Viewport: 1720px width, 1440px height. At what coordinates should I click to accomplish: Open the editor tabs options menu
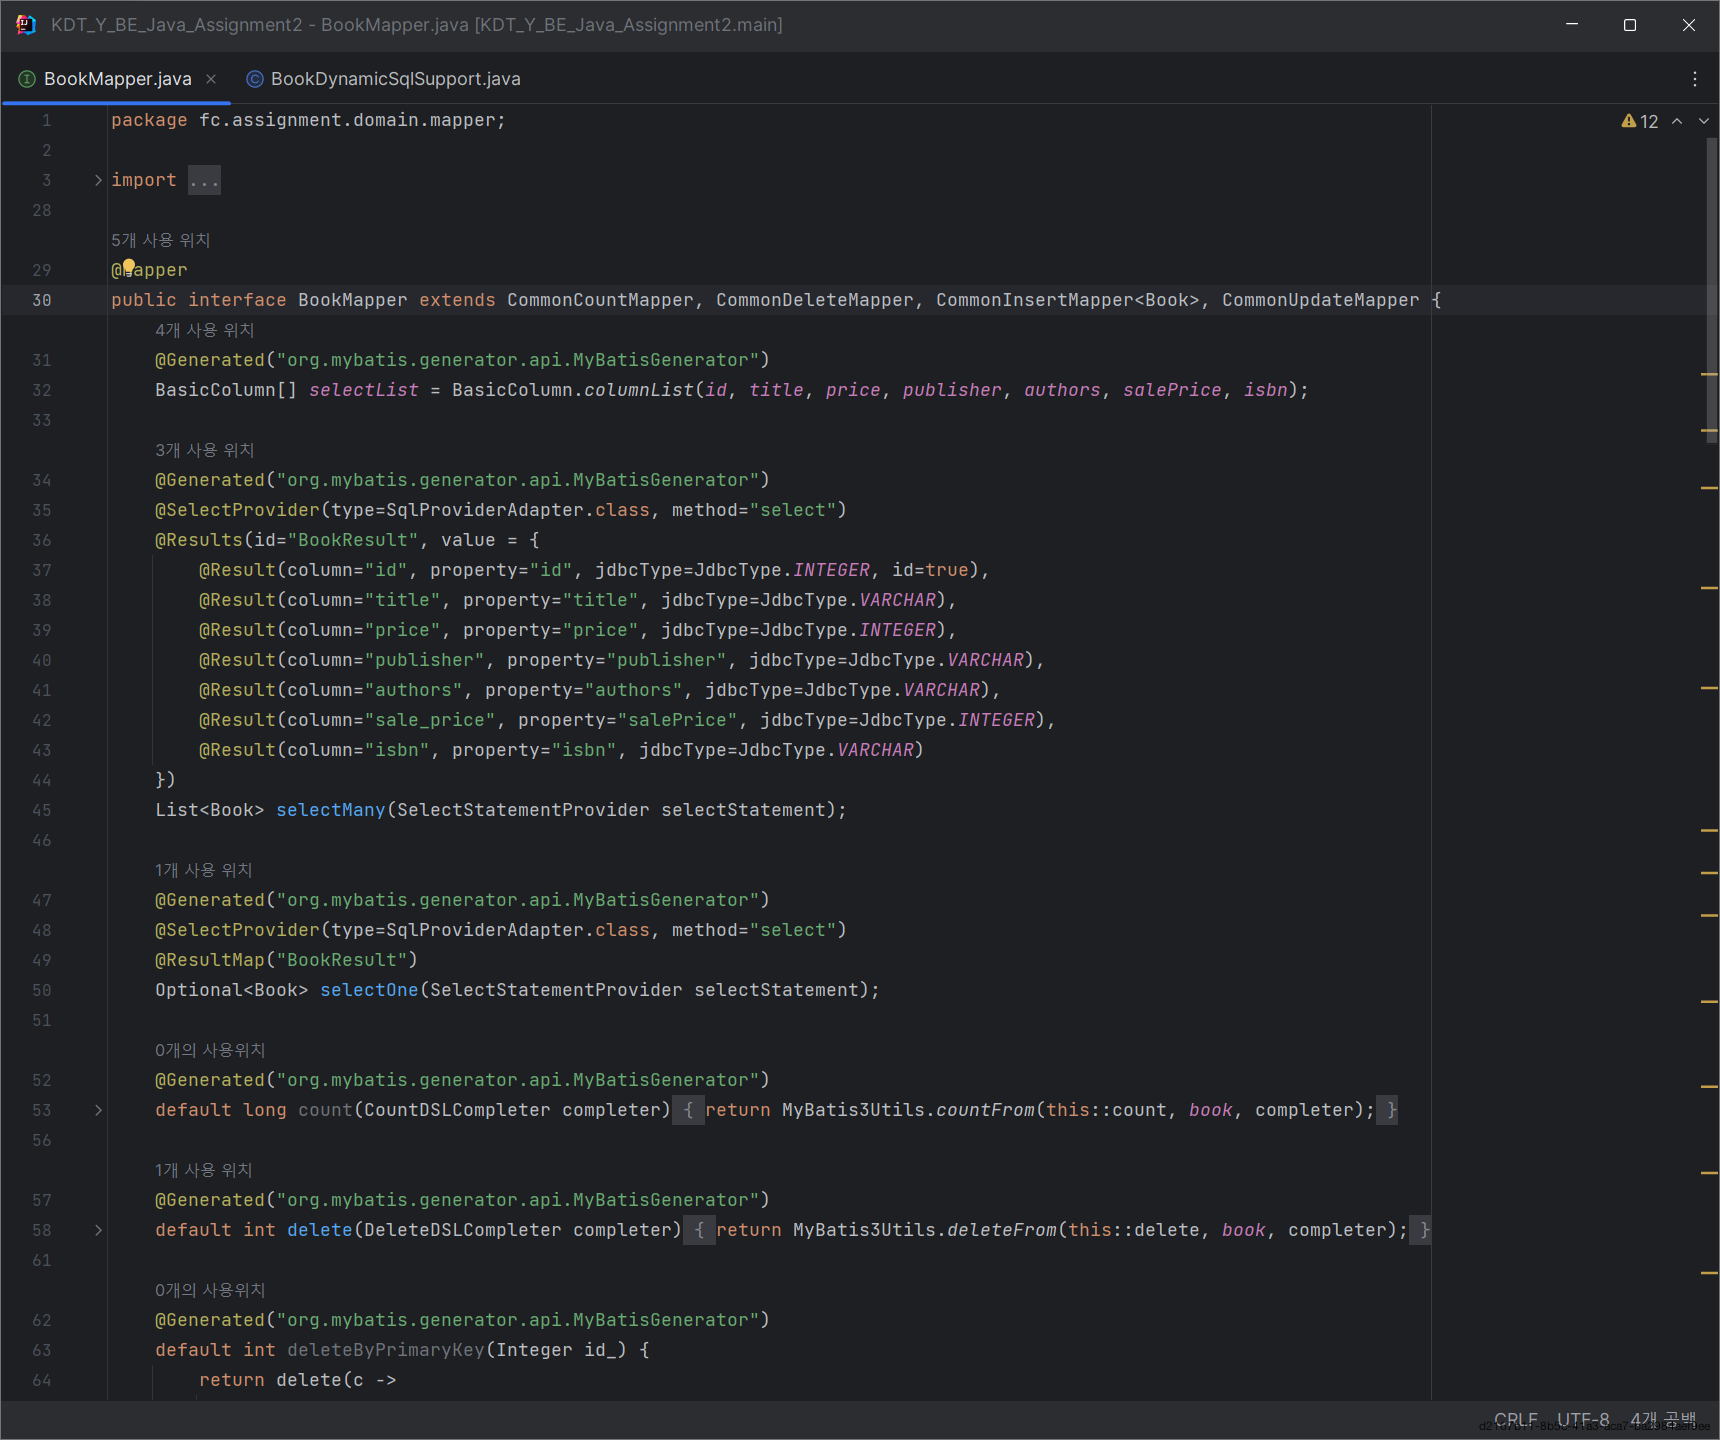pos(1694,79)
